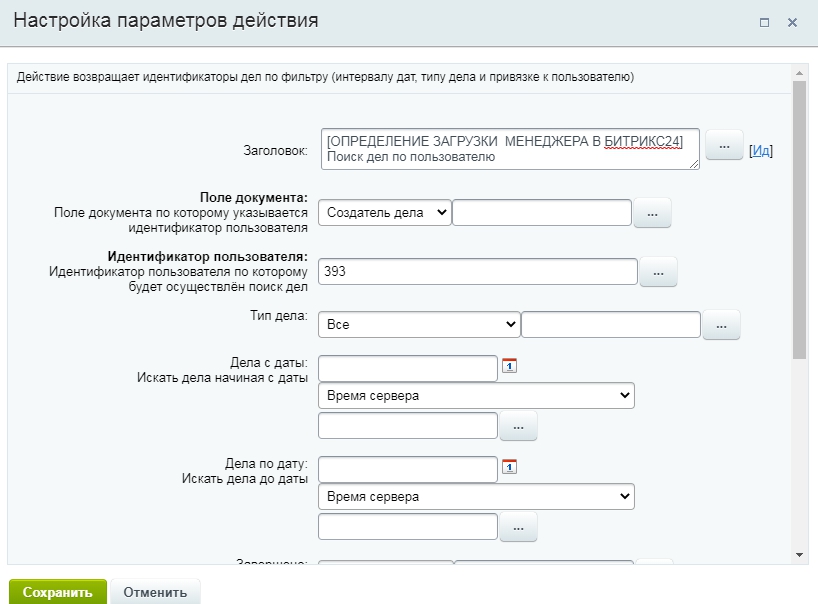Open the 'Создатель дела' dropdown
Image resolution: width=818 pixels, height=604 pixels.
click(x=385, y=212)
